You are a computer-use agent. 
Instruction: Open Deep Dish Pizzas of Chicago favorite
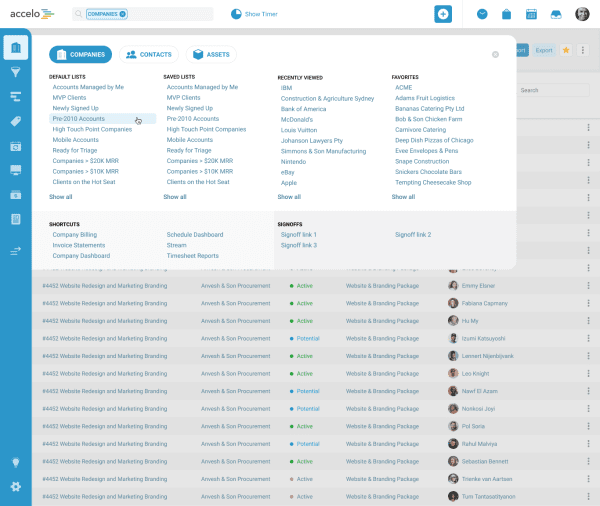(434, 140)
